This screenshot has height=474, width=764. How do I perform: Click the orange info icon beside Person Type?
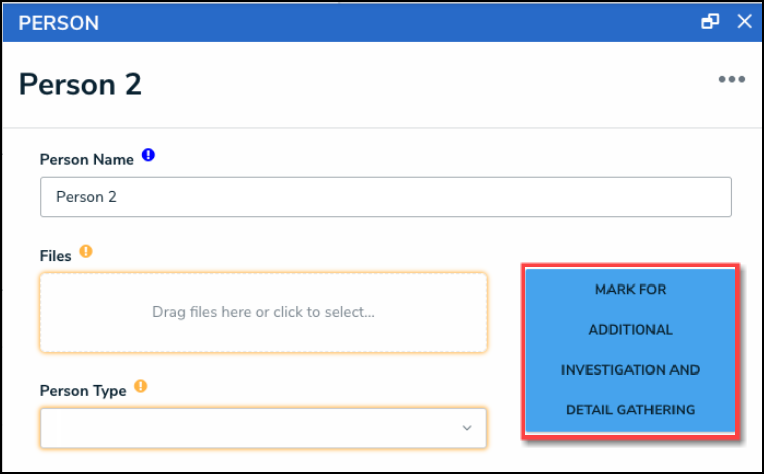(140, 386)
